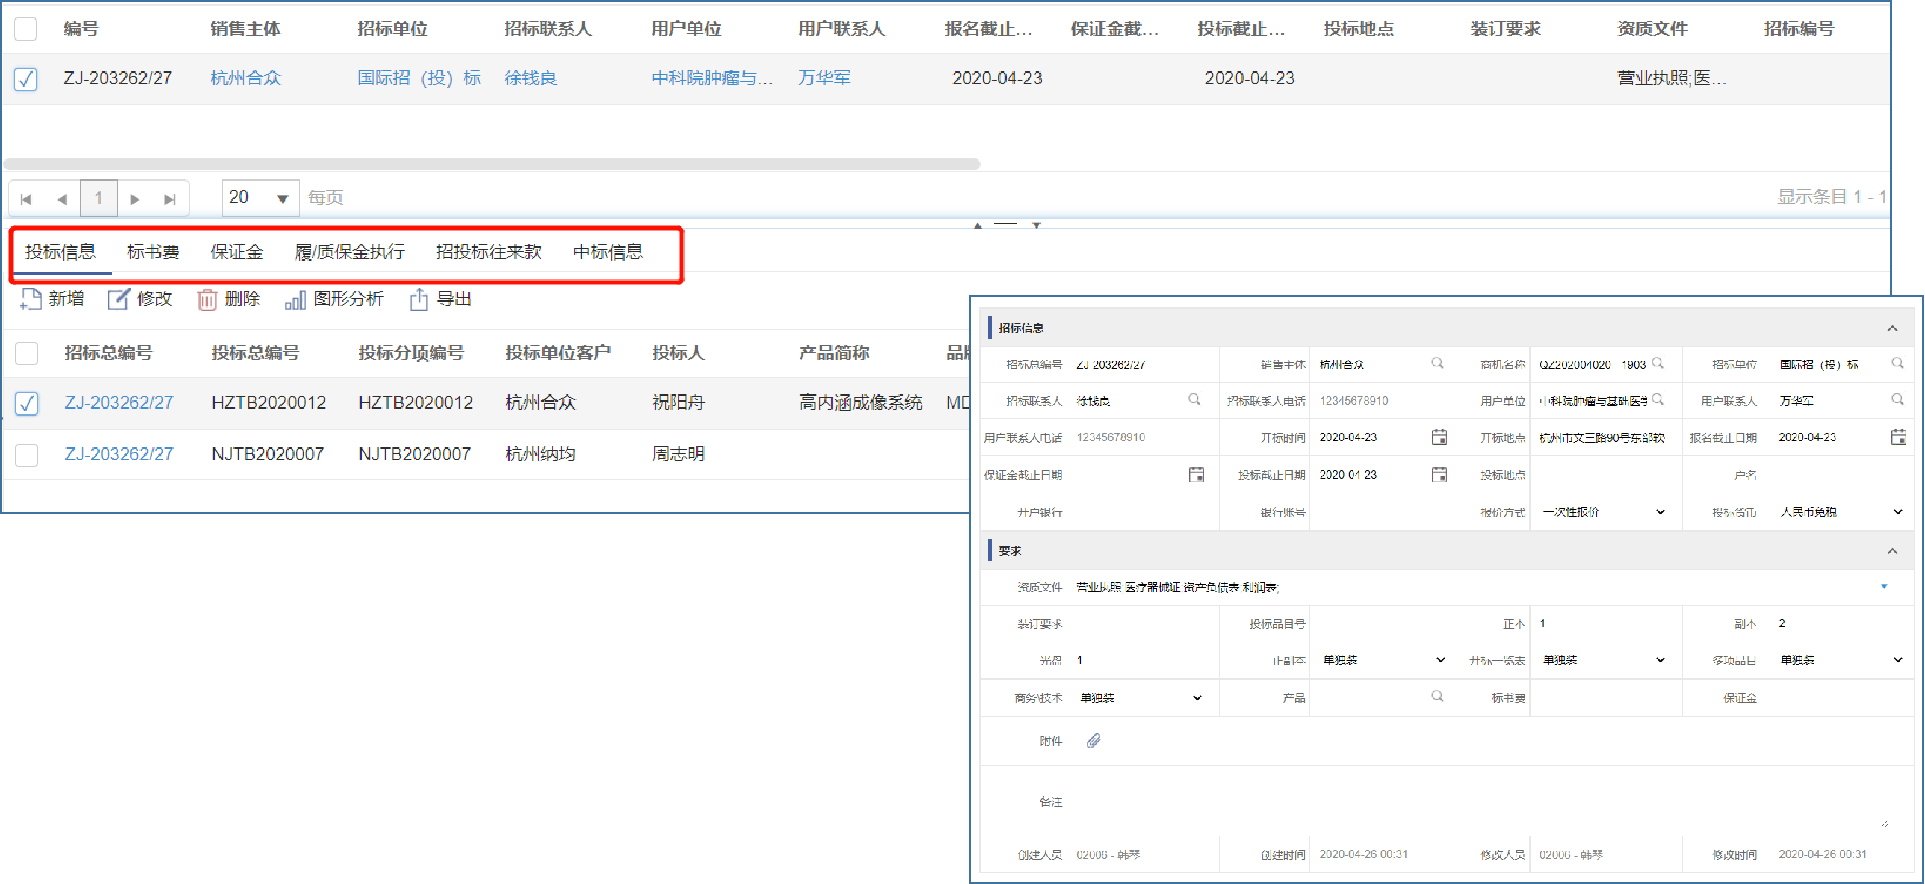Uncheck the HZTB2020012 row checkbox
This screenshot has width=1925, height=884.
27,403
